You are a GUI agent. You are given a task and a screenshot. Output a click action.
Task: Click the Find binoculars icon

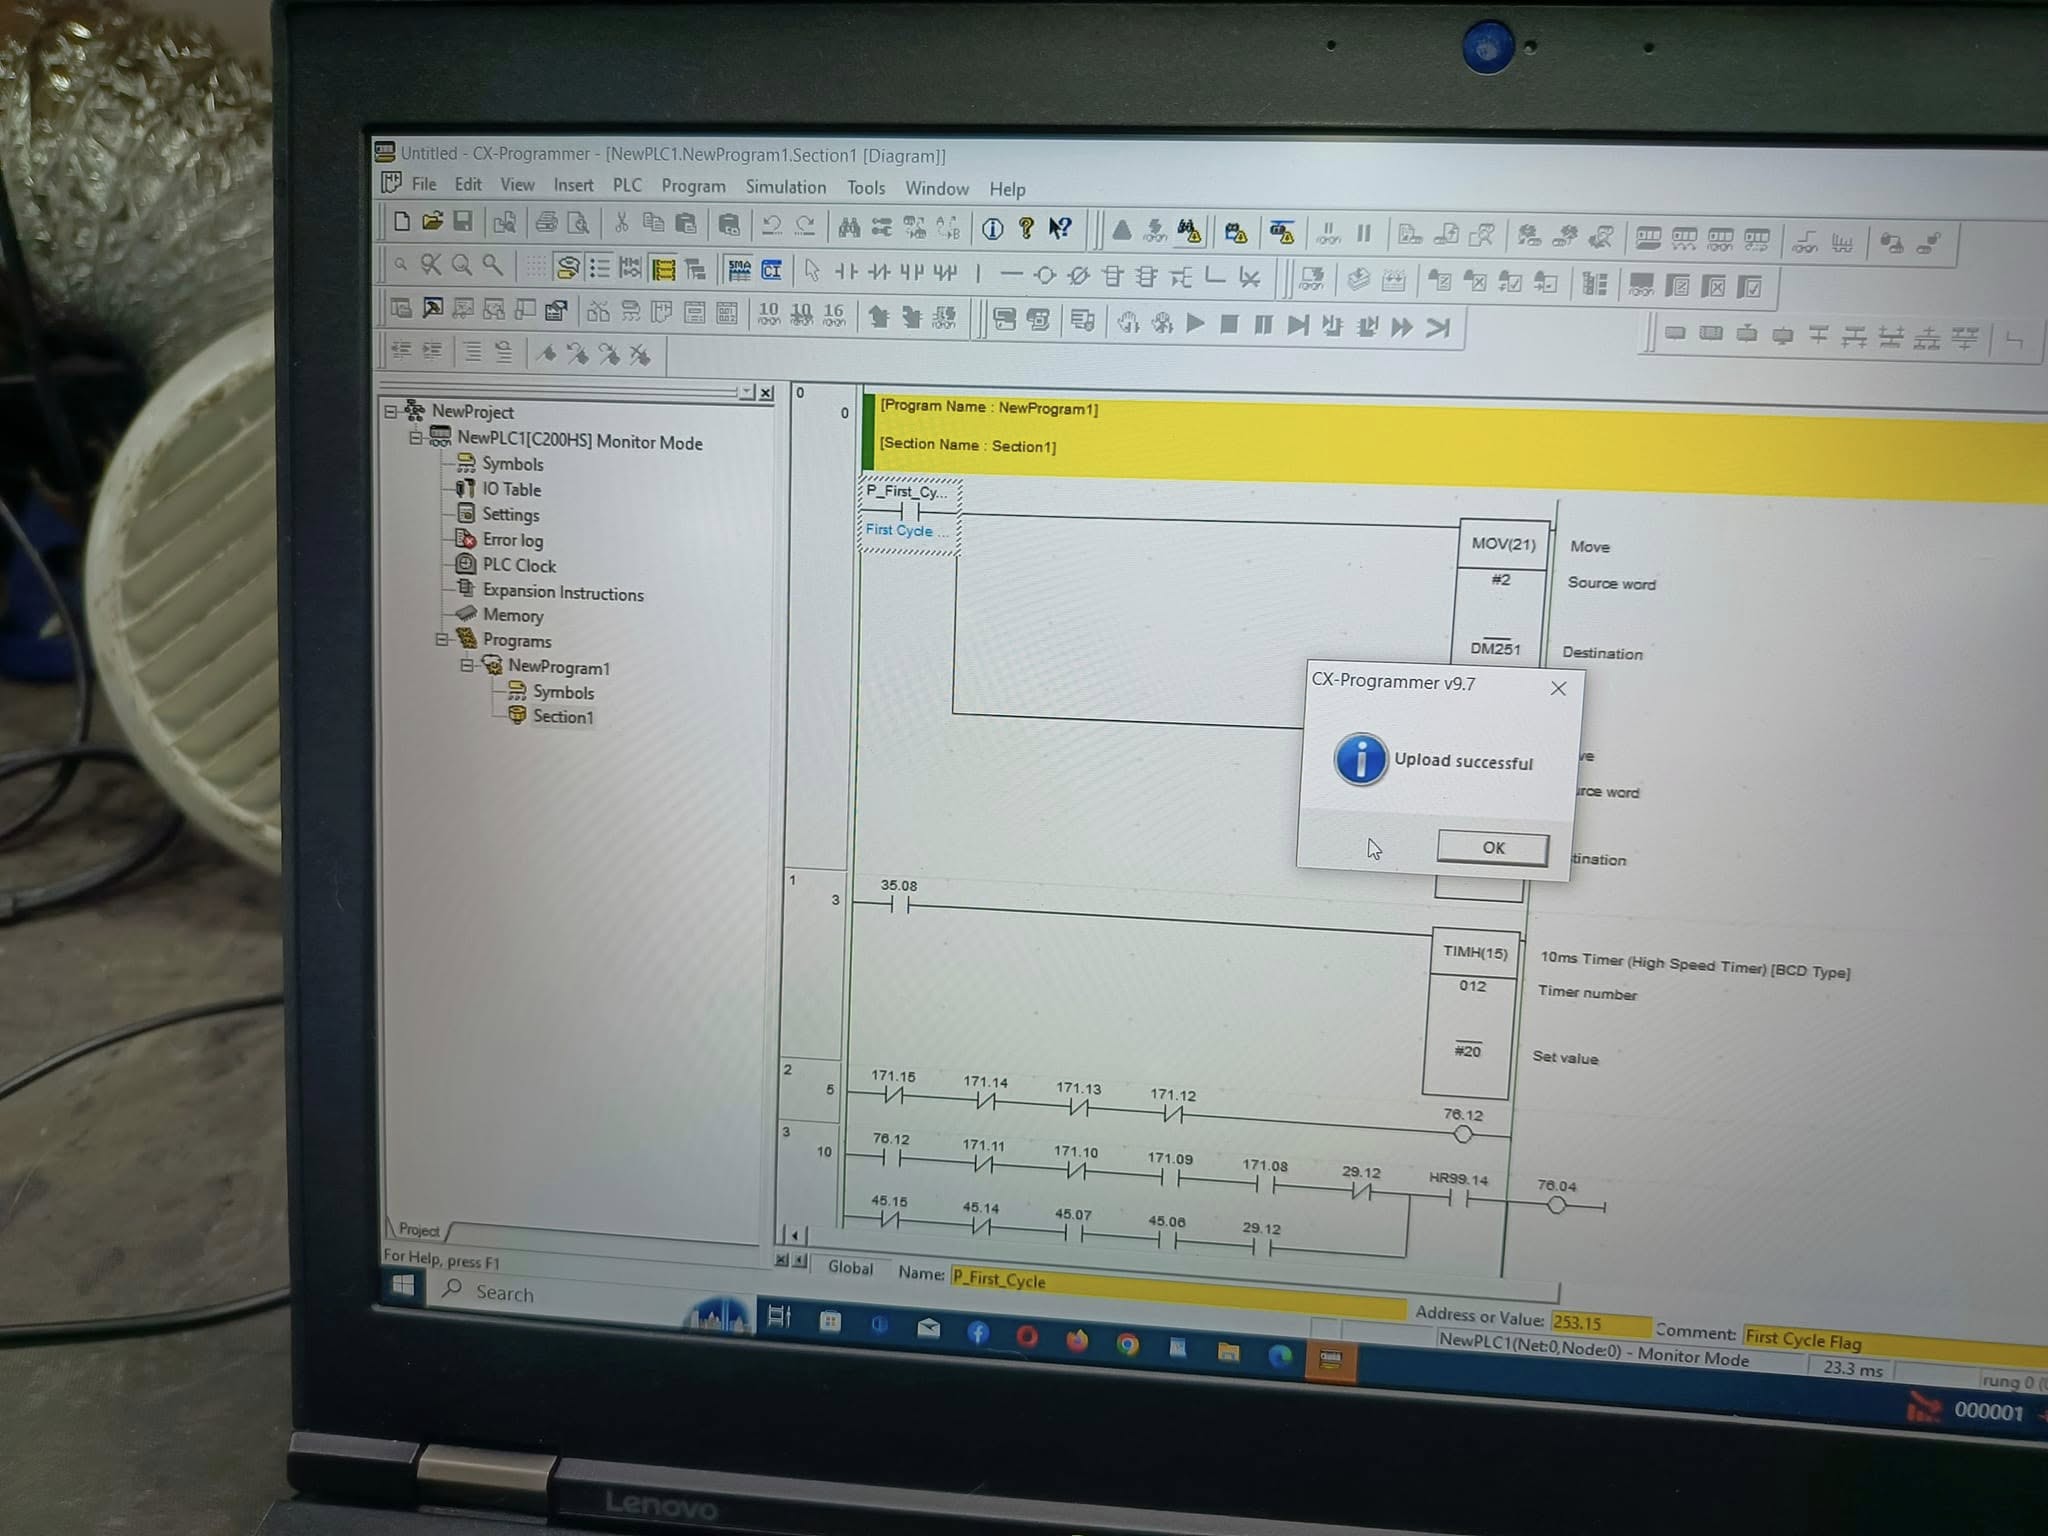pyautogui.click(x=849, y=227)
